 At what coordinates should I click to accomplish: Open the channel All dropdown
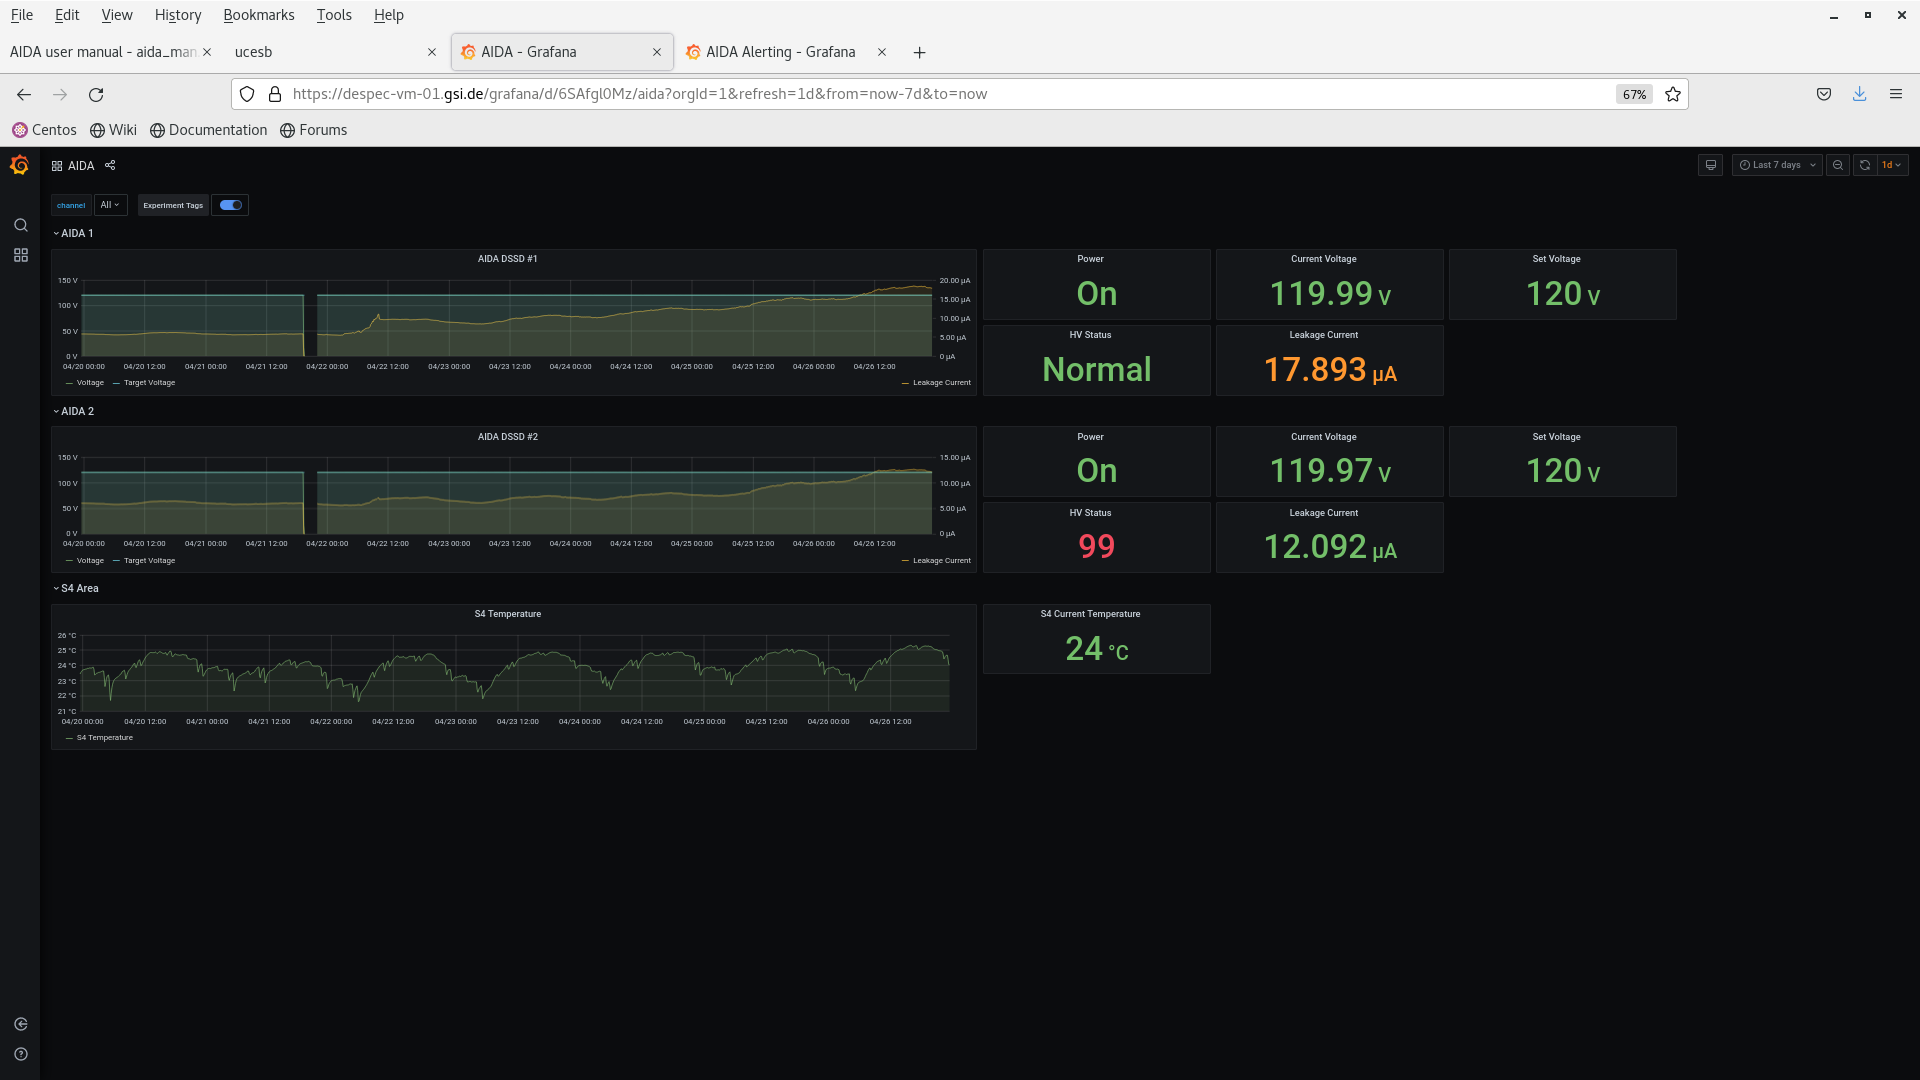110,205
